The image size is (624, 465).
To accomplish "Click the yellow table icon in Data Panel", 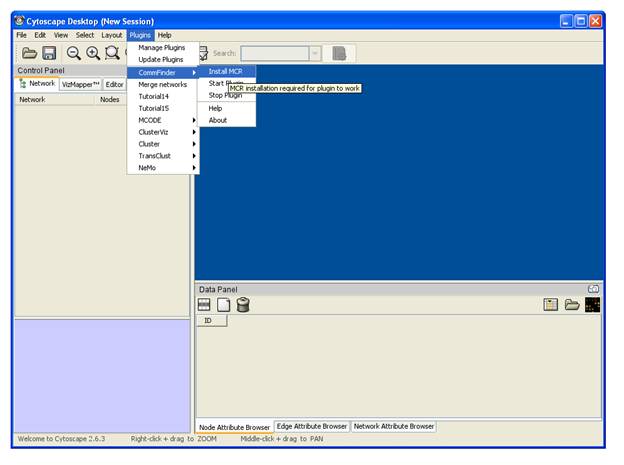I will [x=551, y=305].
